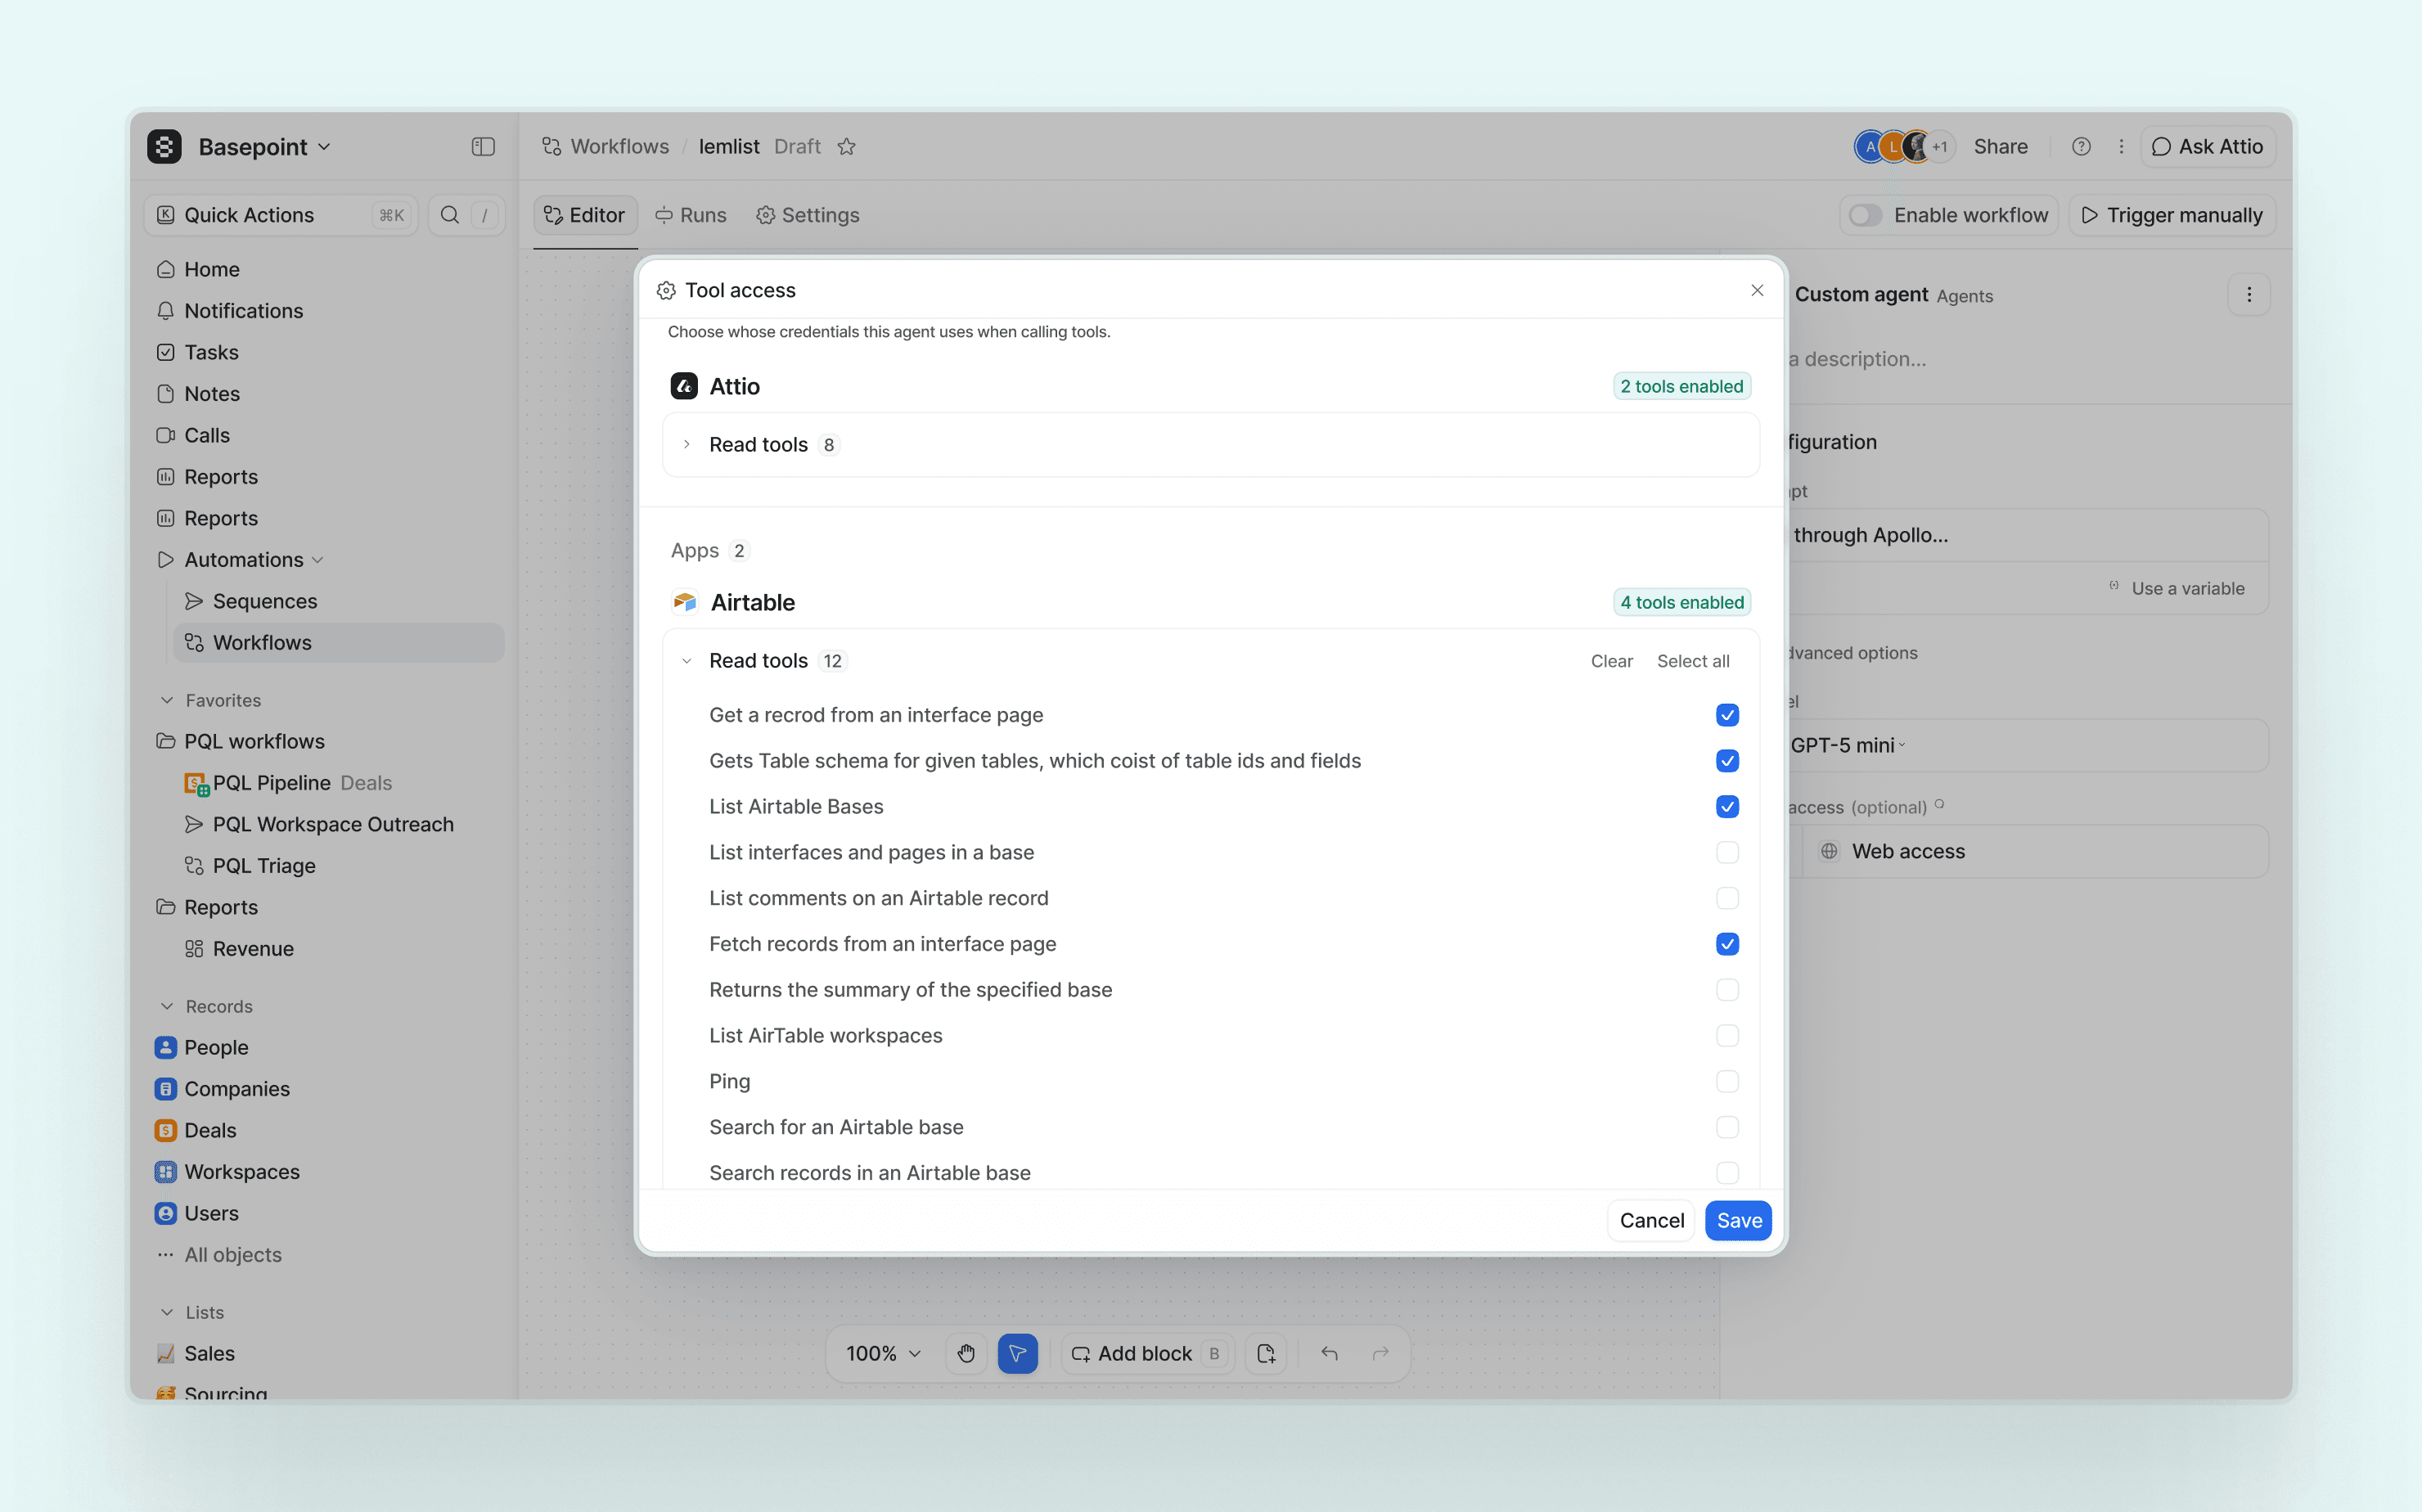Click the search magnifier icon
The width and height of the screenshot is (2422, 1512).
tap(450, 215)
